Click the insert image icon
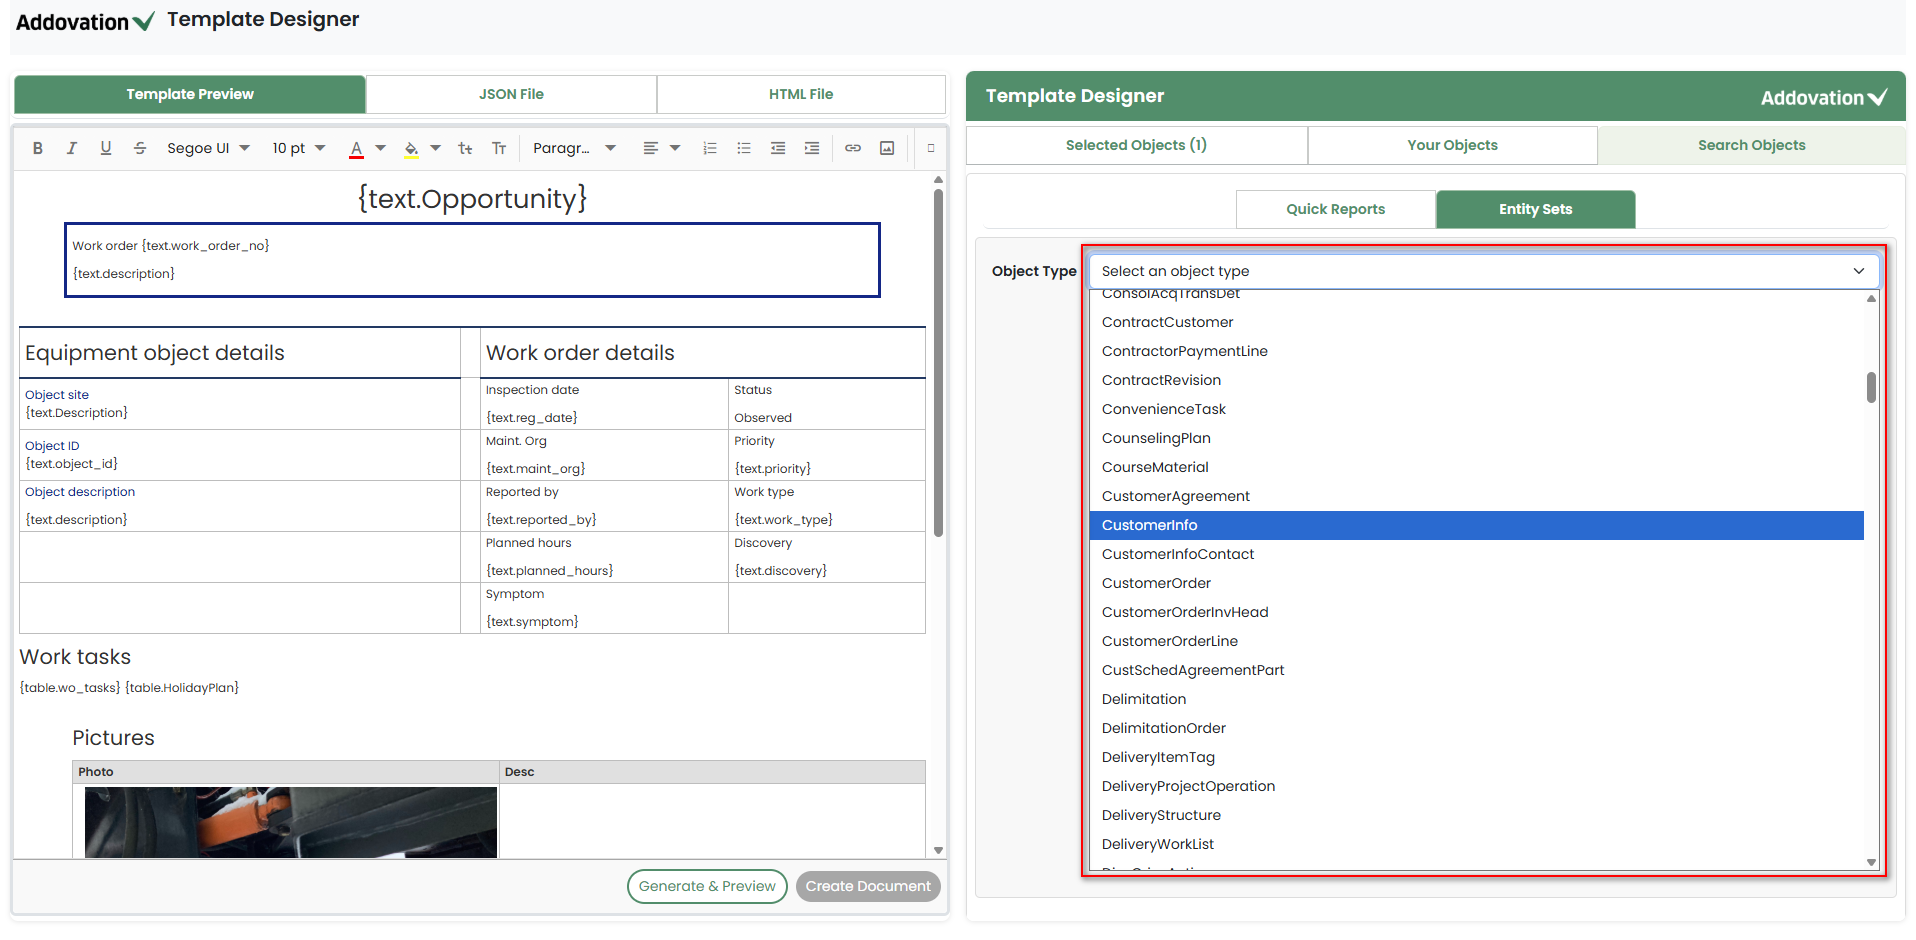The width and height of the screenshot is (1916, 940). click(x=887, y=148)
